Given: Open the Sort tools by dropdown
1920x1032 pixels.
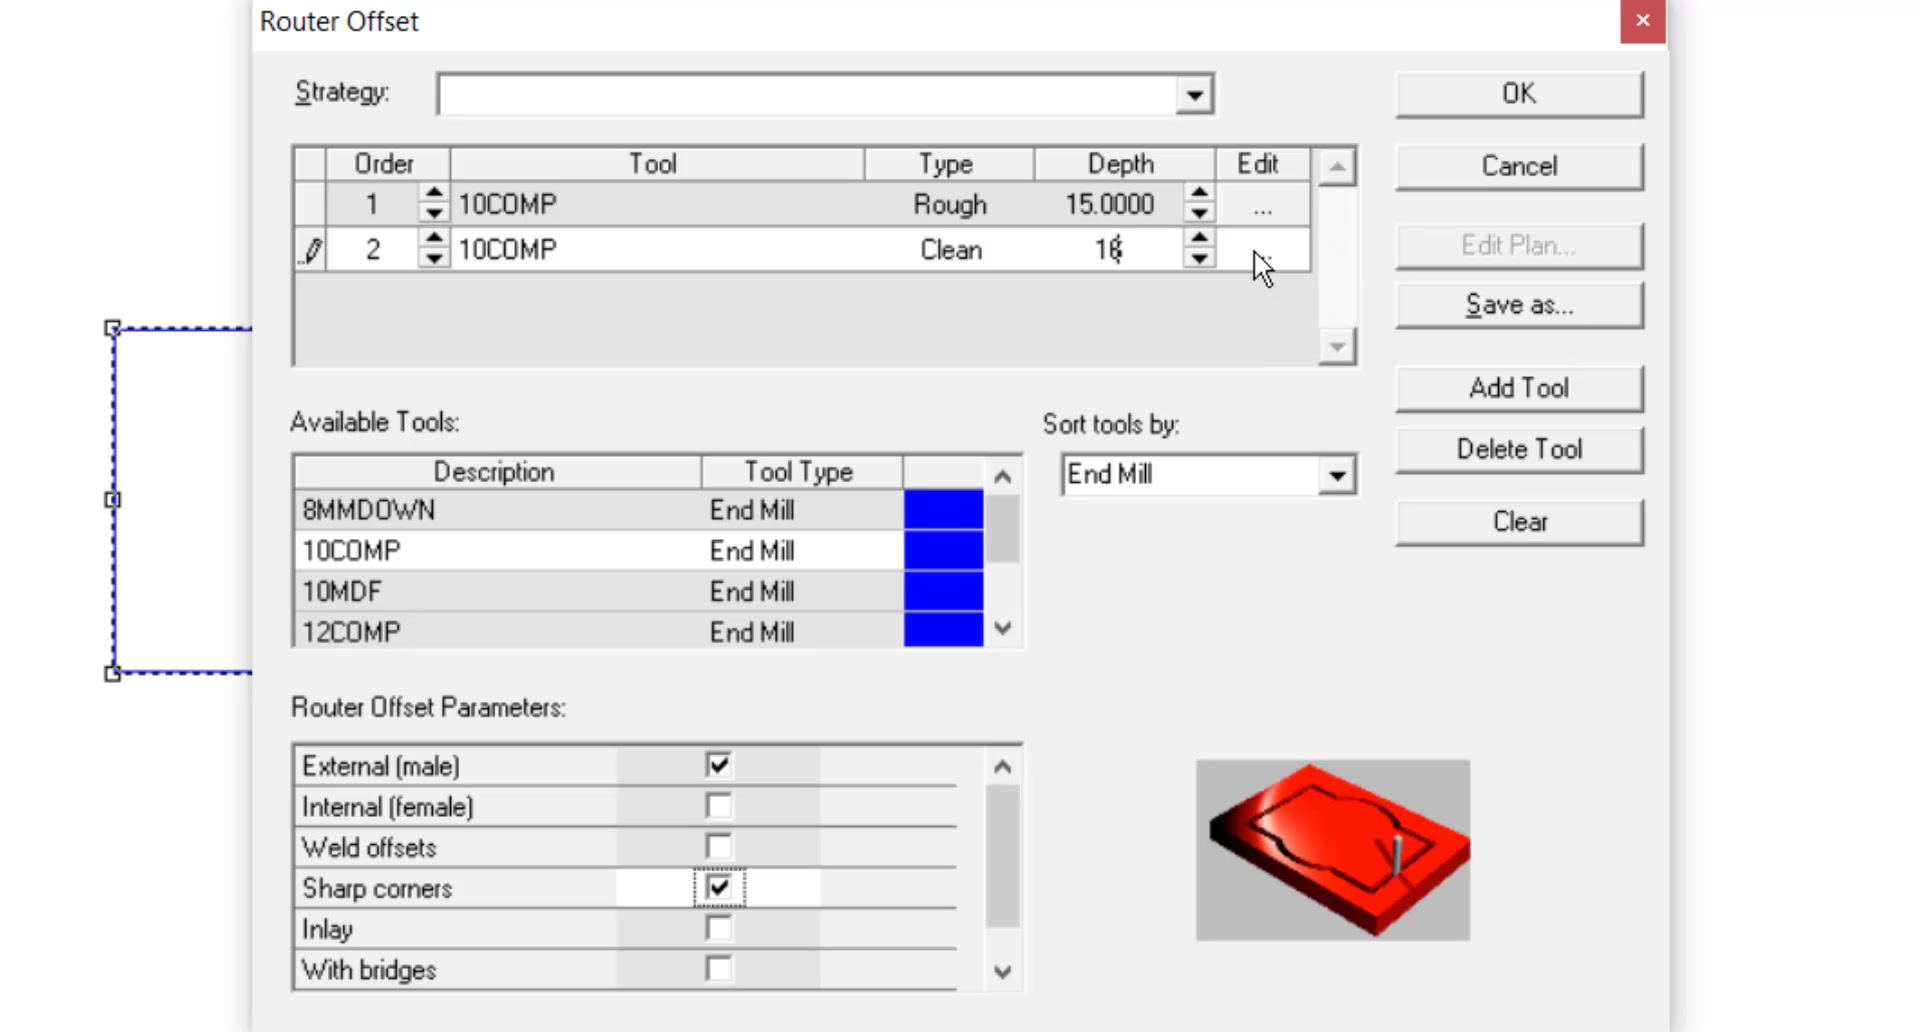Looking at the screenshot, I should coord(1337,476).
